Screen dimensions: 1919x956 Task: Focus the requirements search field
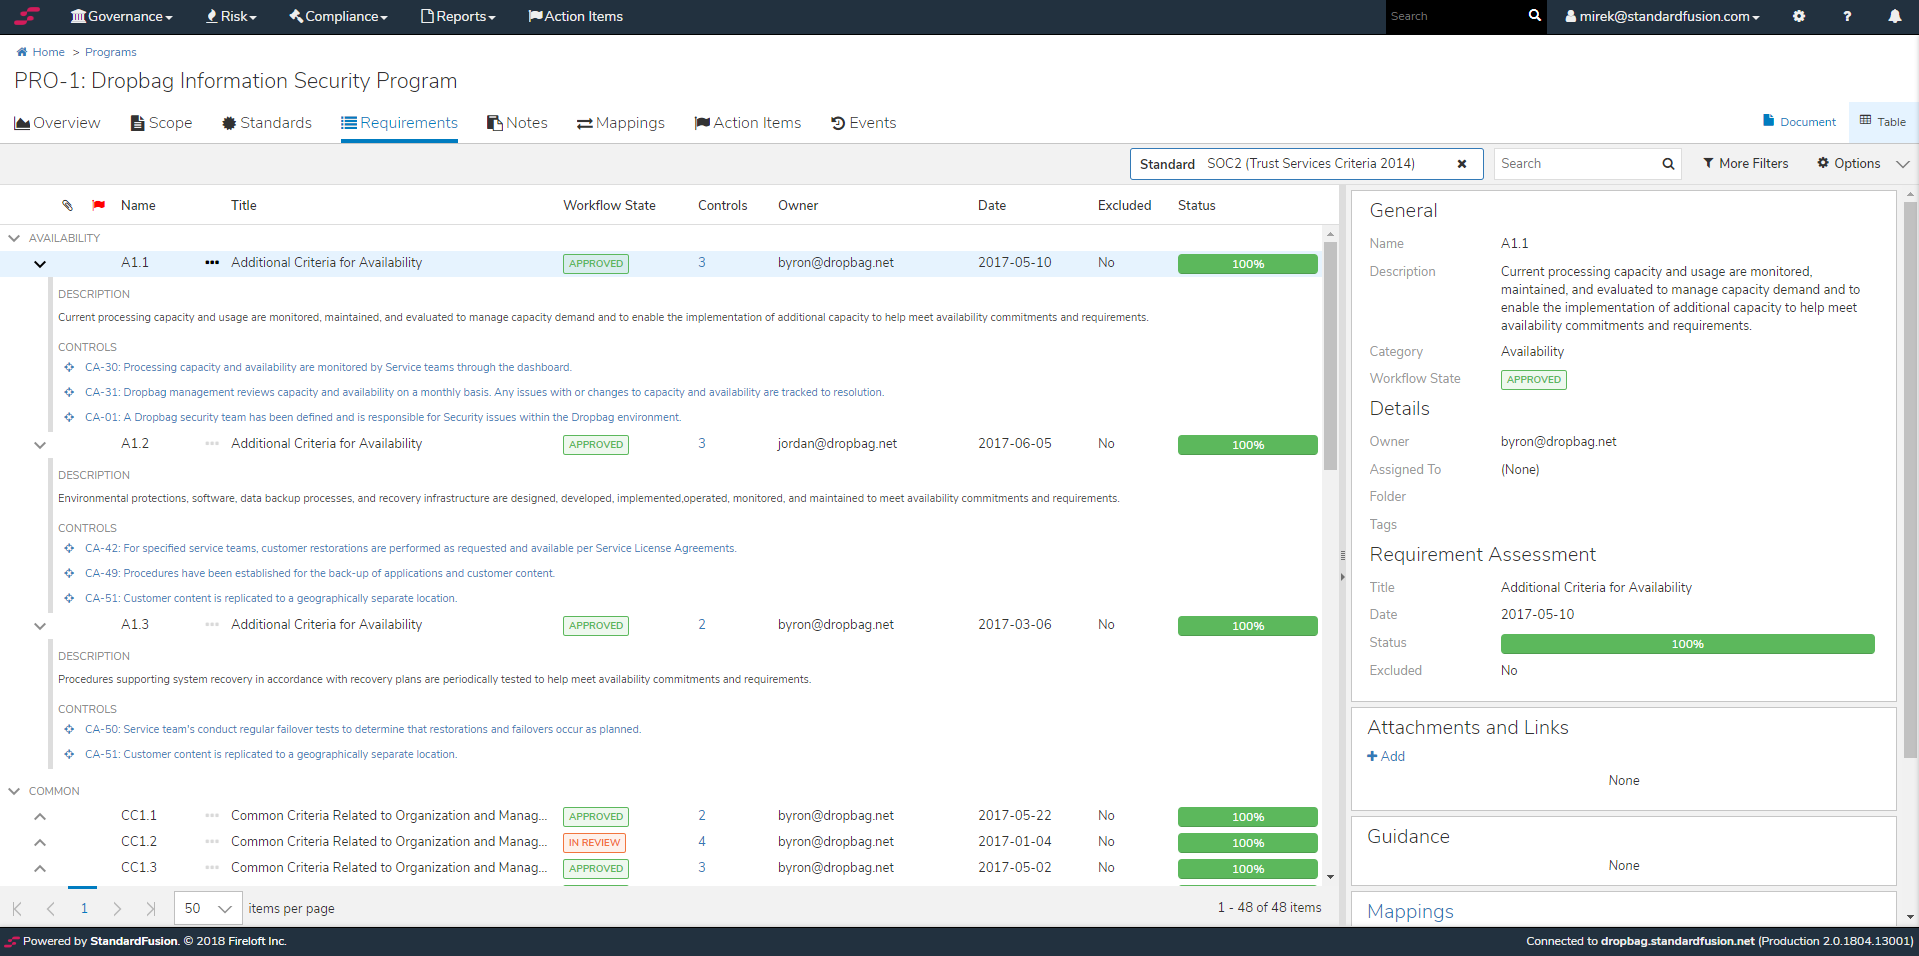point(1577,164)
